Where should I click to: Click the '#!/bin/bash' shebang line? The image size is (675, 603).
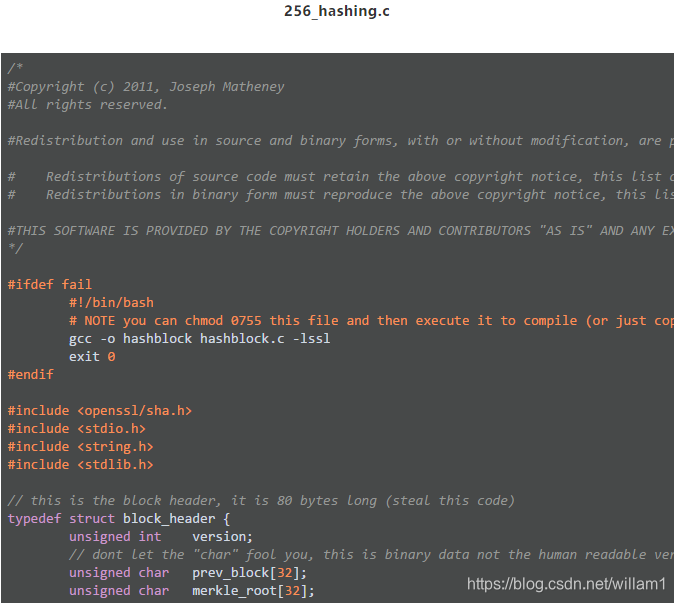pyautogui.click(x=111, y=303)
